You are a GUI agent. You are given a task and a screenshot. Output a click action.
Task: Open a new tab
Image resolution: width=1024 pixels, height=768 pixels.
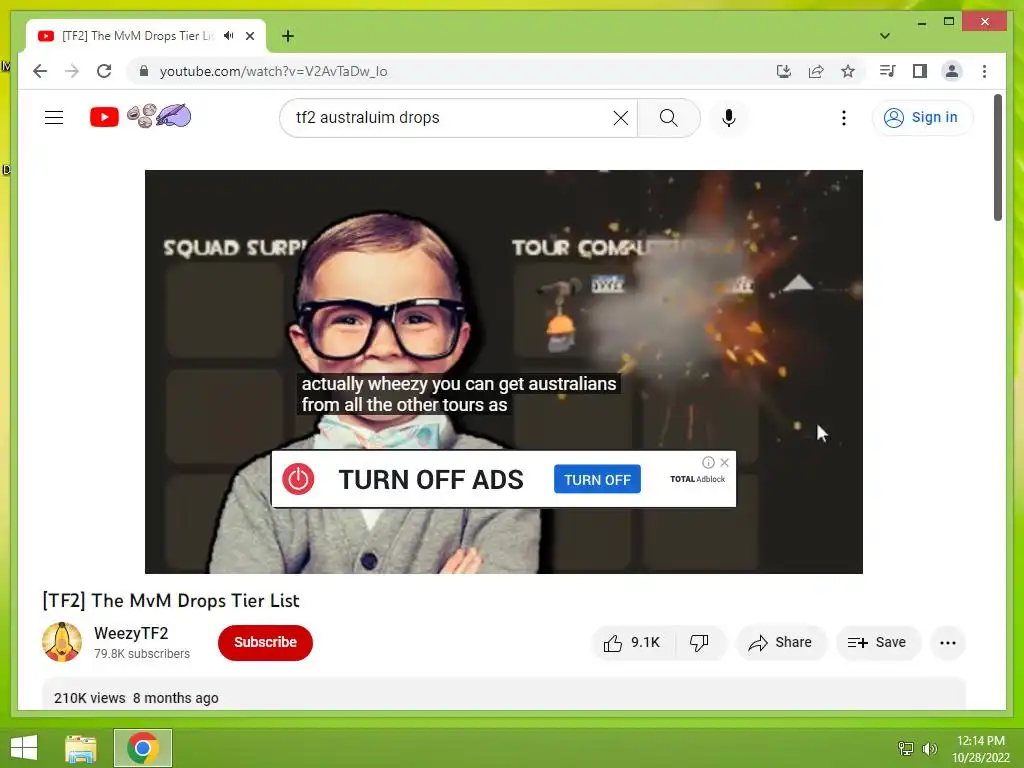[x=288, y=36]
